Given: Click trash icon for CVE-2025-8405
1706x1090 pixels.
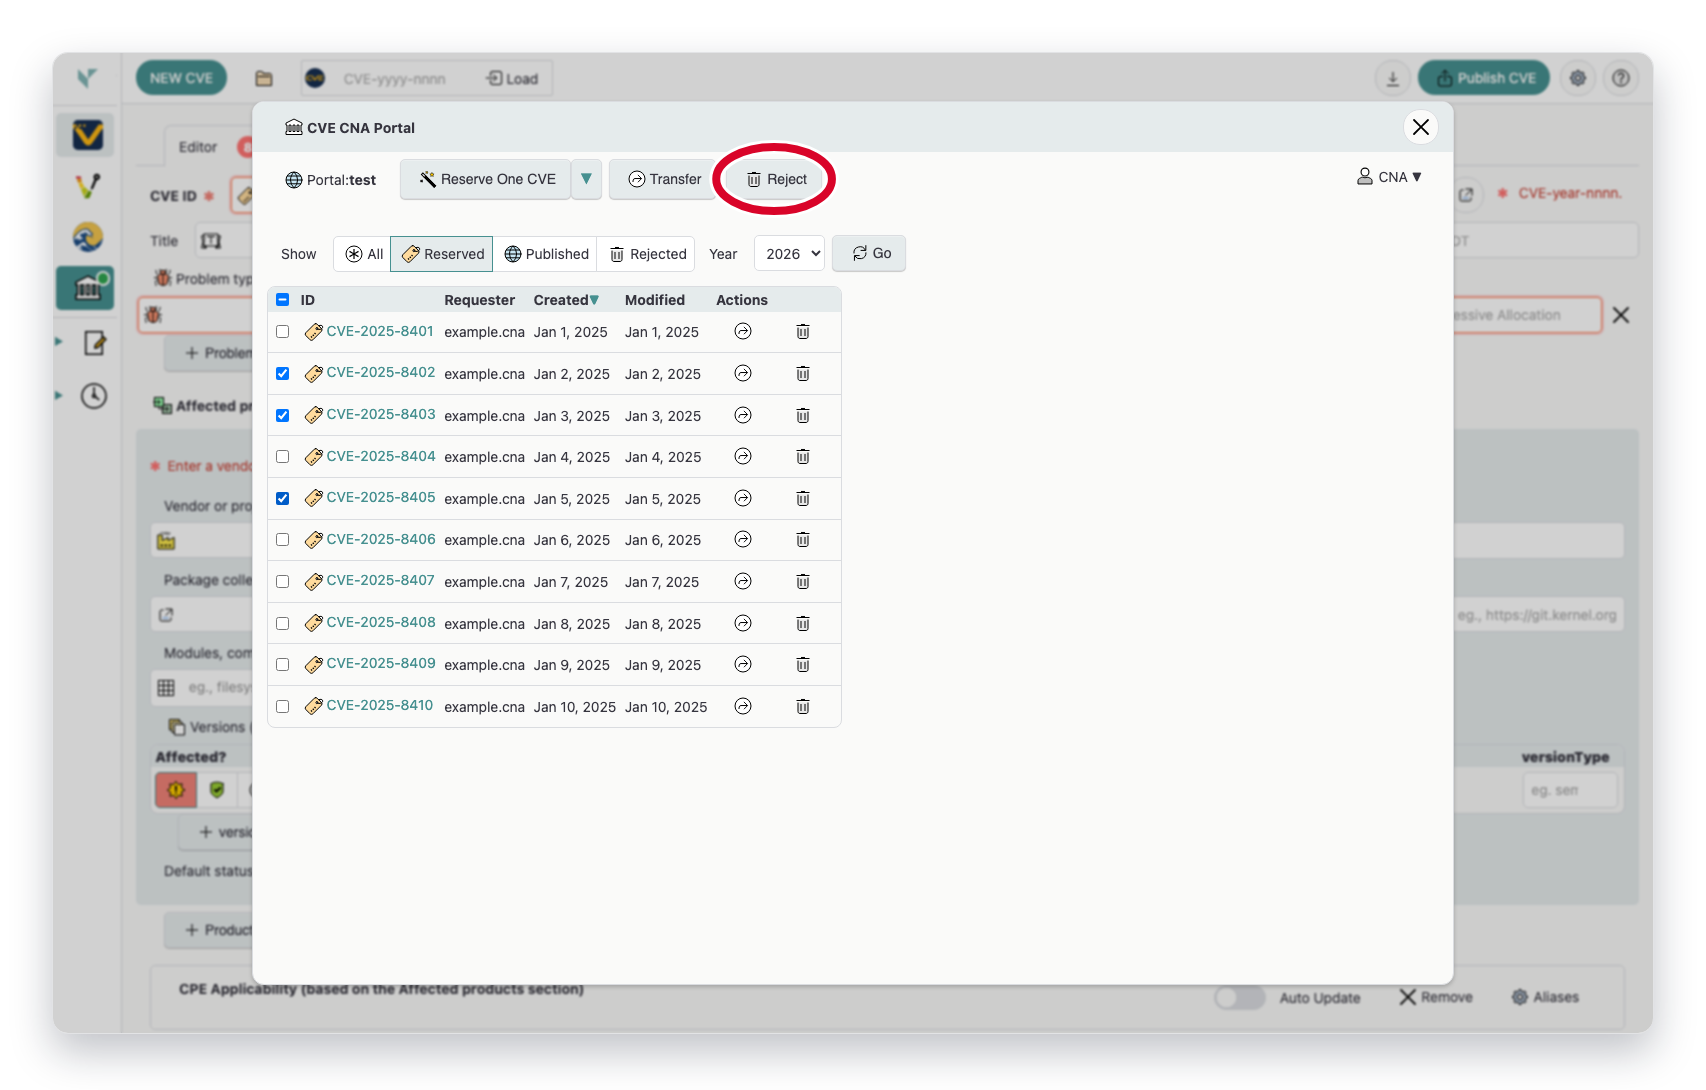Looking at the screenshot, I should (803, 498).
